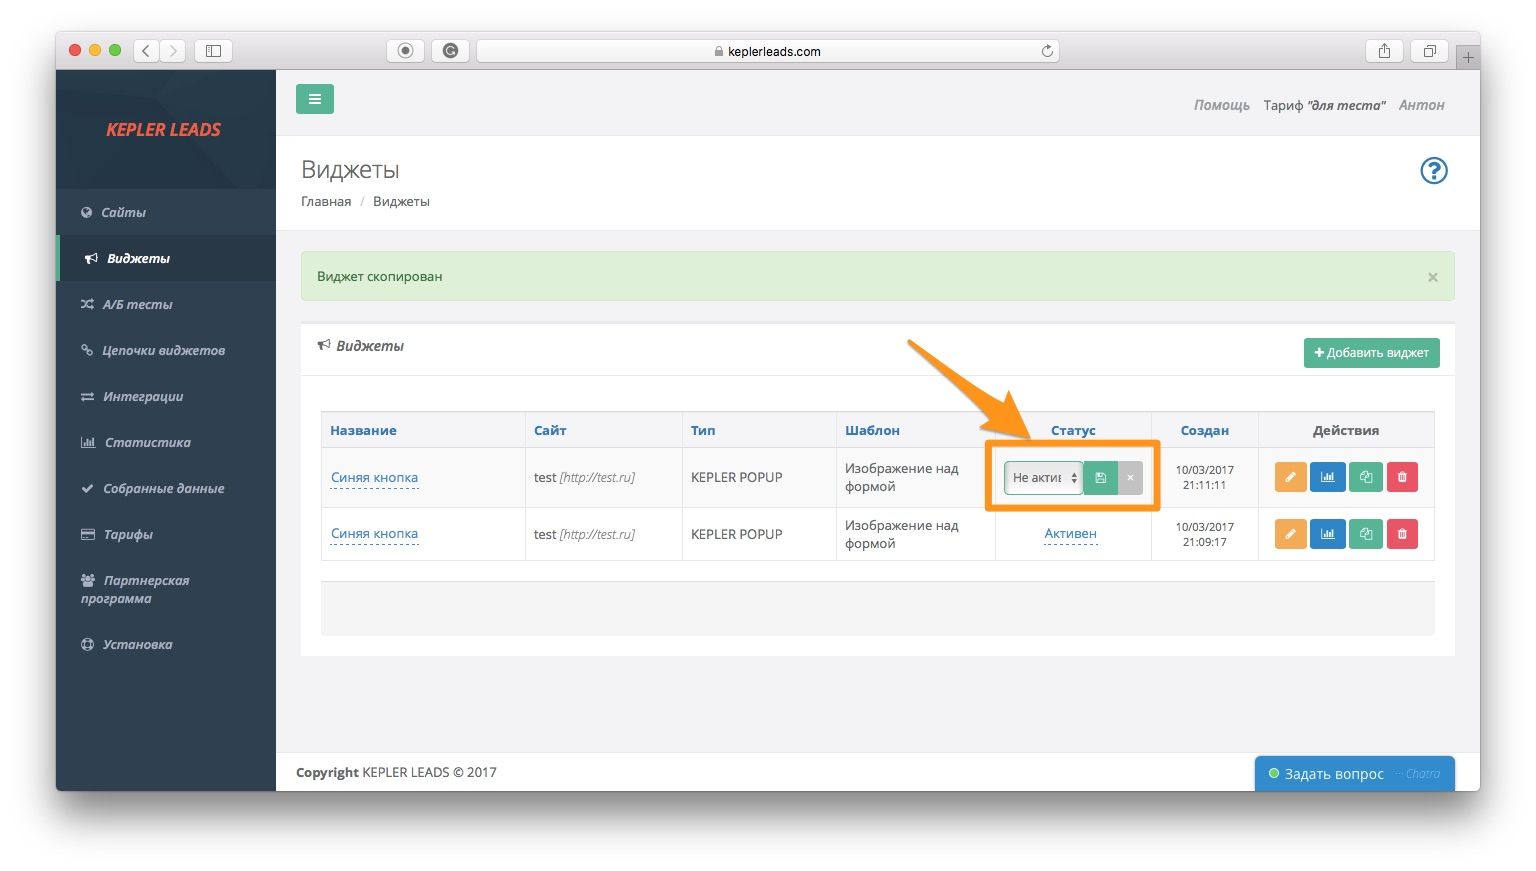Open the Safari share button

click(x=1384, y=51)
